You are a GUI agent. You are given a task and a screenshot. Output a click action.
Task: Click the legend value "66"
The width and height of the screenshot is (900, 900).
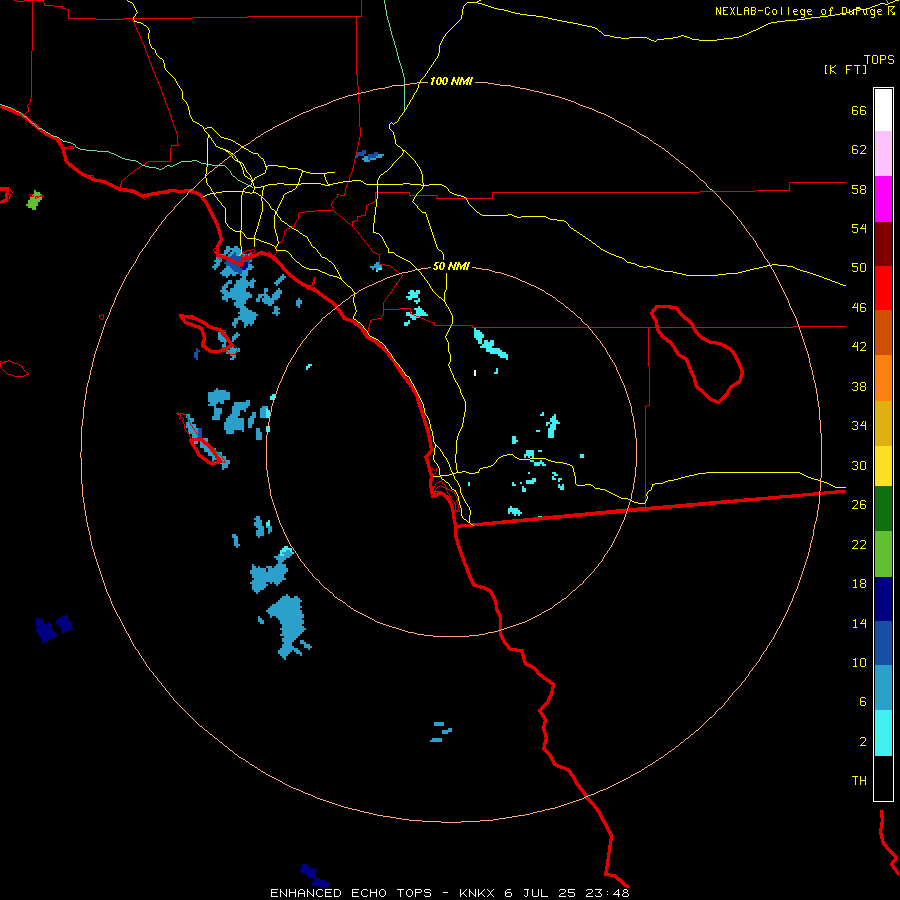click(x=859, y=111)
